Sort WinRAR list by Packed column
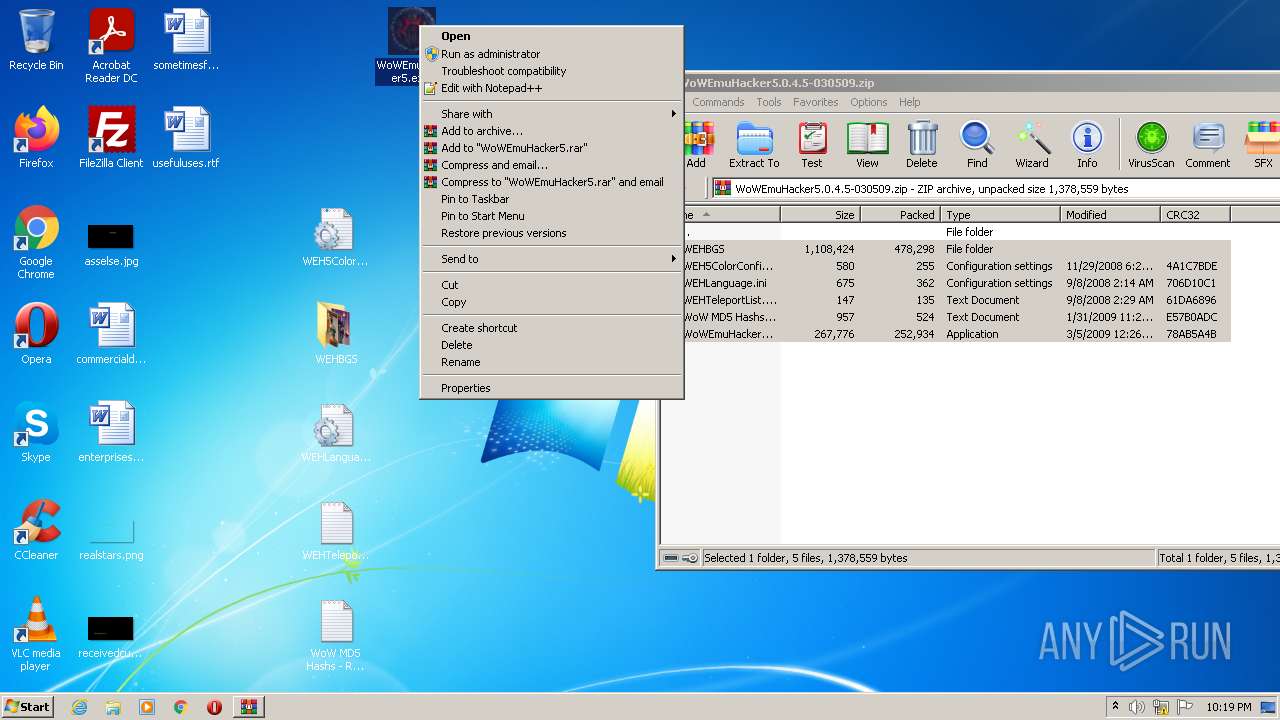This screenshot has height=720, width=1280. (900, 215)
